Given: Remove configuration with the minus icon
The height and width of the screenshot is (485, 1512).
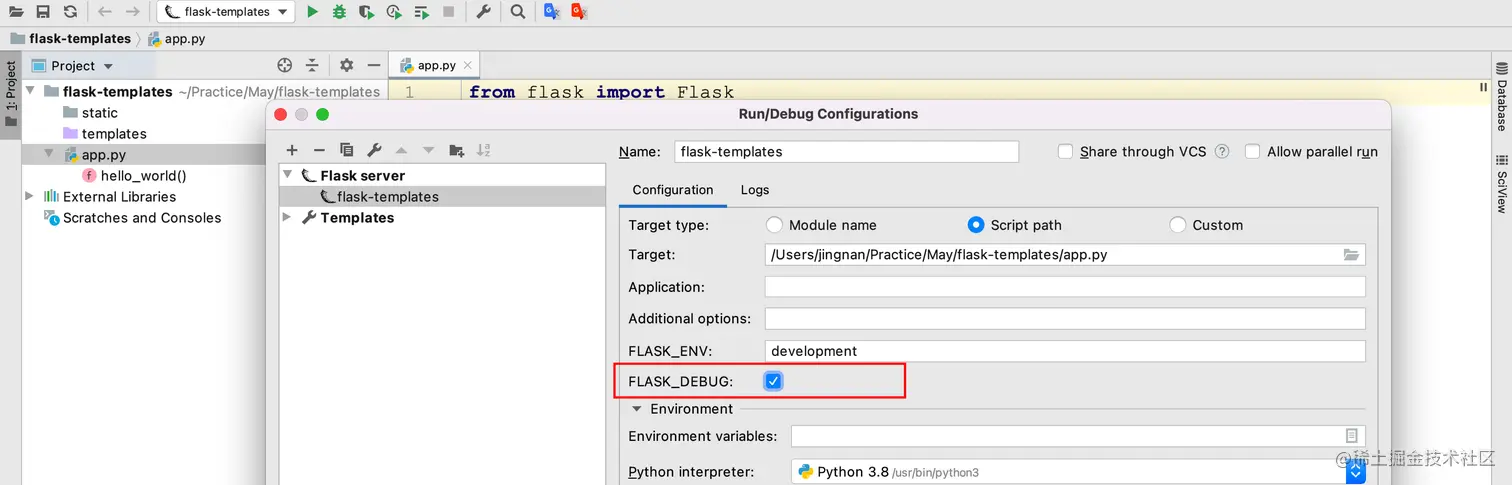Looking at the screenshot, I should tap(319, 150).
